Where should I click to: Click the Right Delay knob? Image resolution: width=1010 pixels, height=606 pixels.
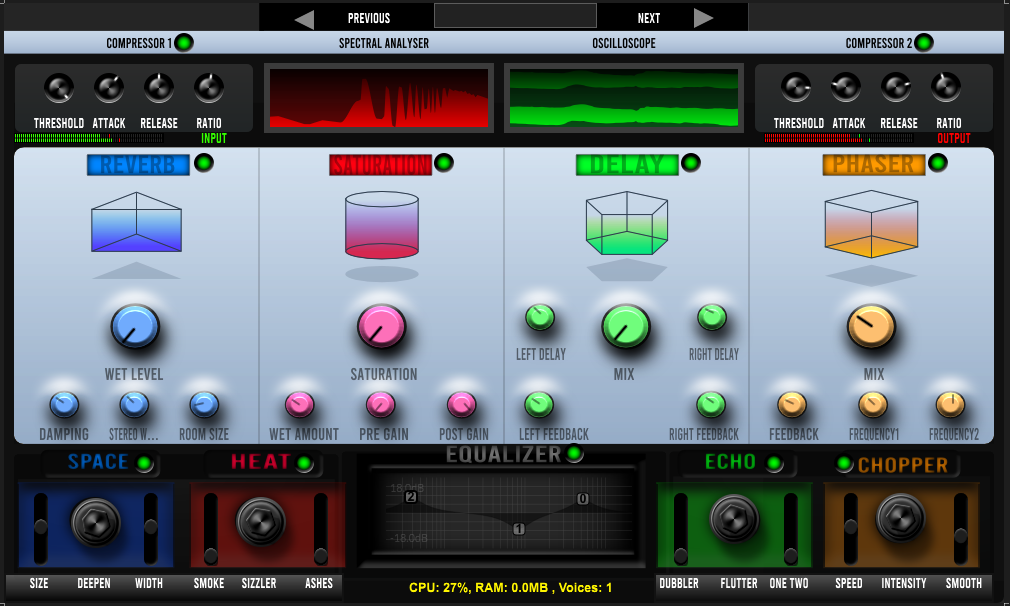712,317
